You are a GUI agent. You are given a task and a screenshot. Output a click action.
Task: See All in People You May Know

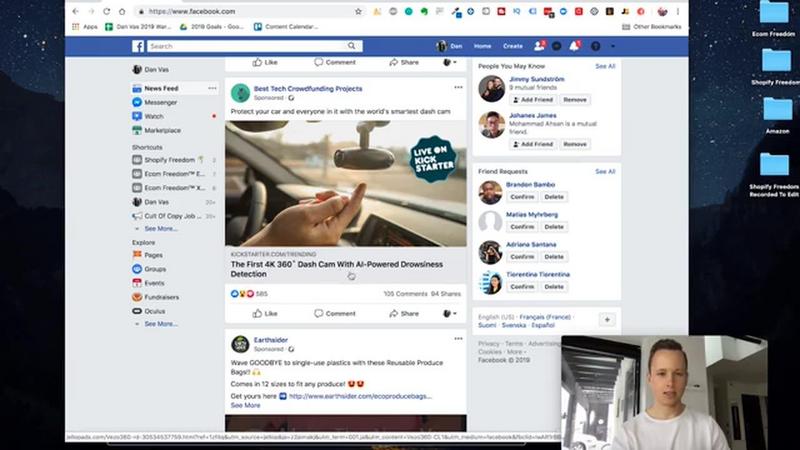tap(605, 66)
